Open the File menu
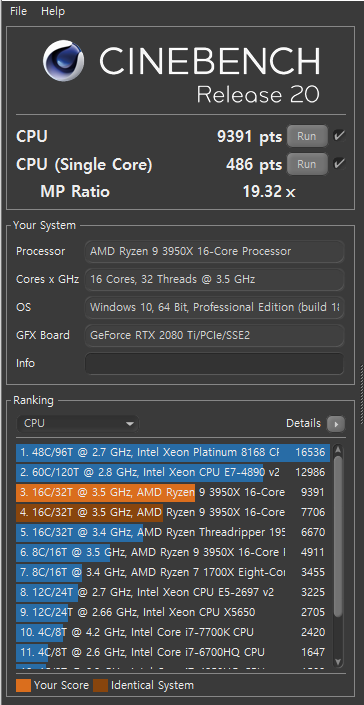Viewport: 364px width, 705px height. click(x=18, y=11)
